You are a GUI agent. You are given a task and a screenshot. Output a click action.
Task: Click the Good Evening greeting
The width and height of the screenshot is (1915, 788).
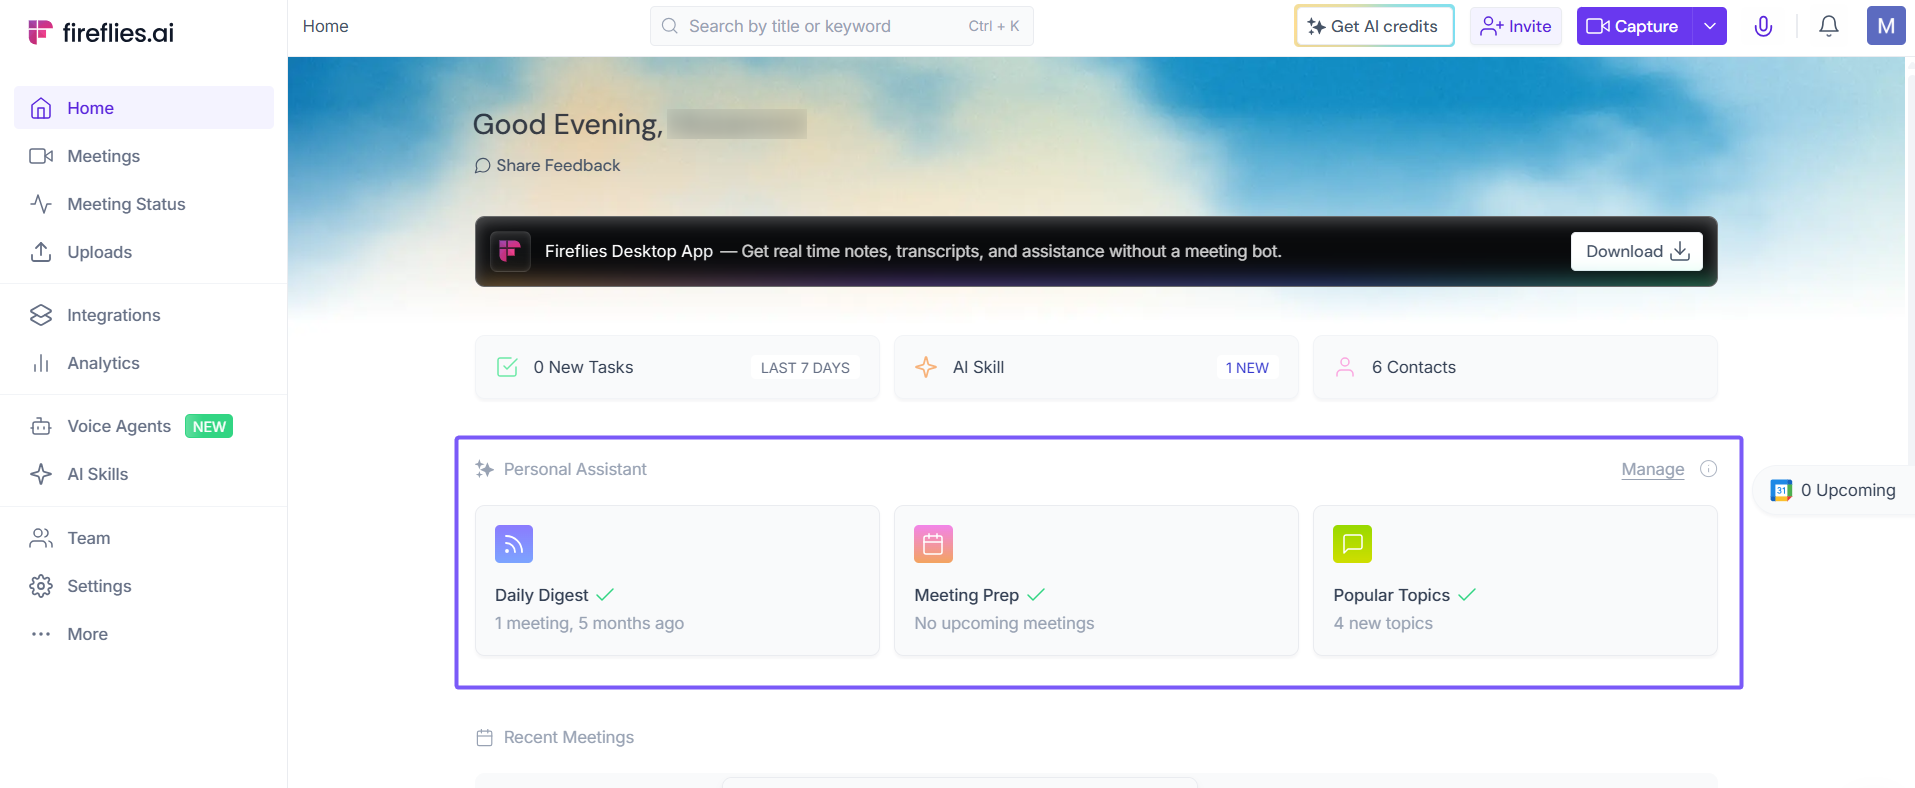tap(567, 124)
